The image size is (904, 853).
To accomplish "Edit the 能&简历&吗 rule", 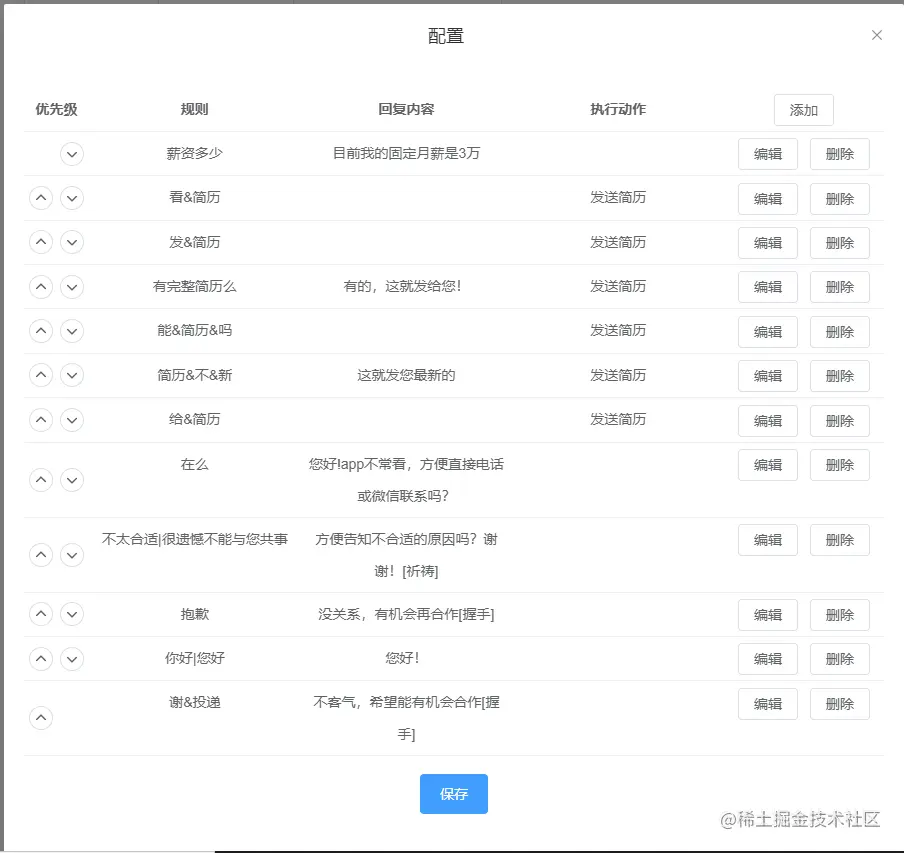I will [768, 331].
